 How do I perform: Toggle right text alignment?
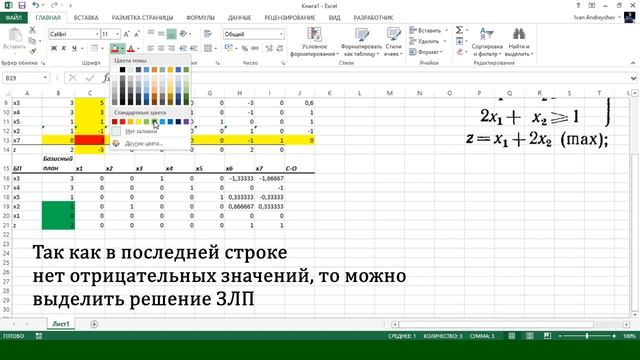point(171,49)
